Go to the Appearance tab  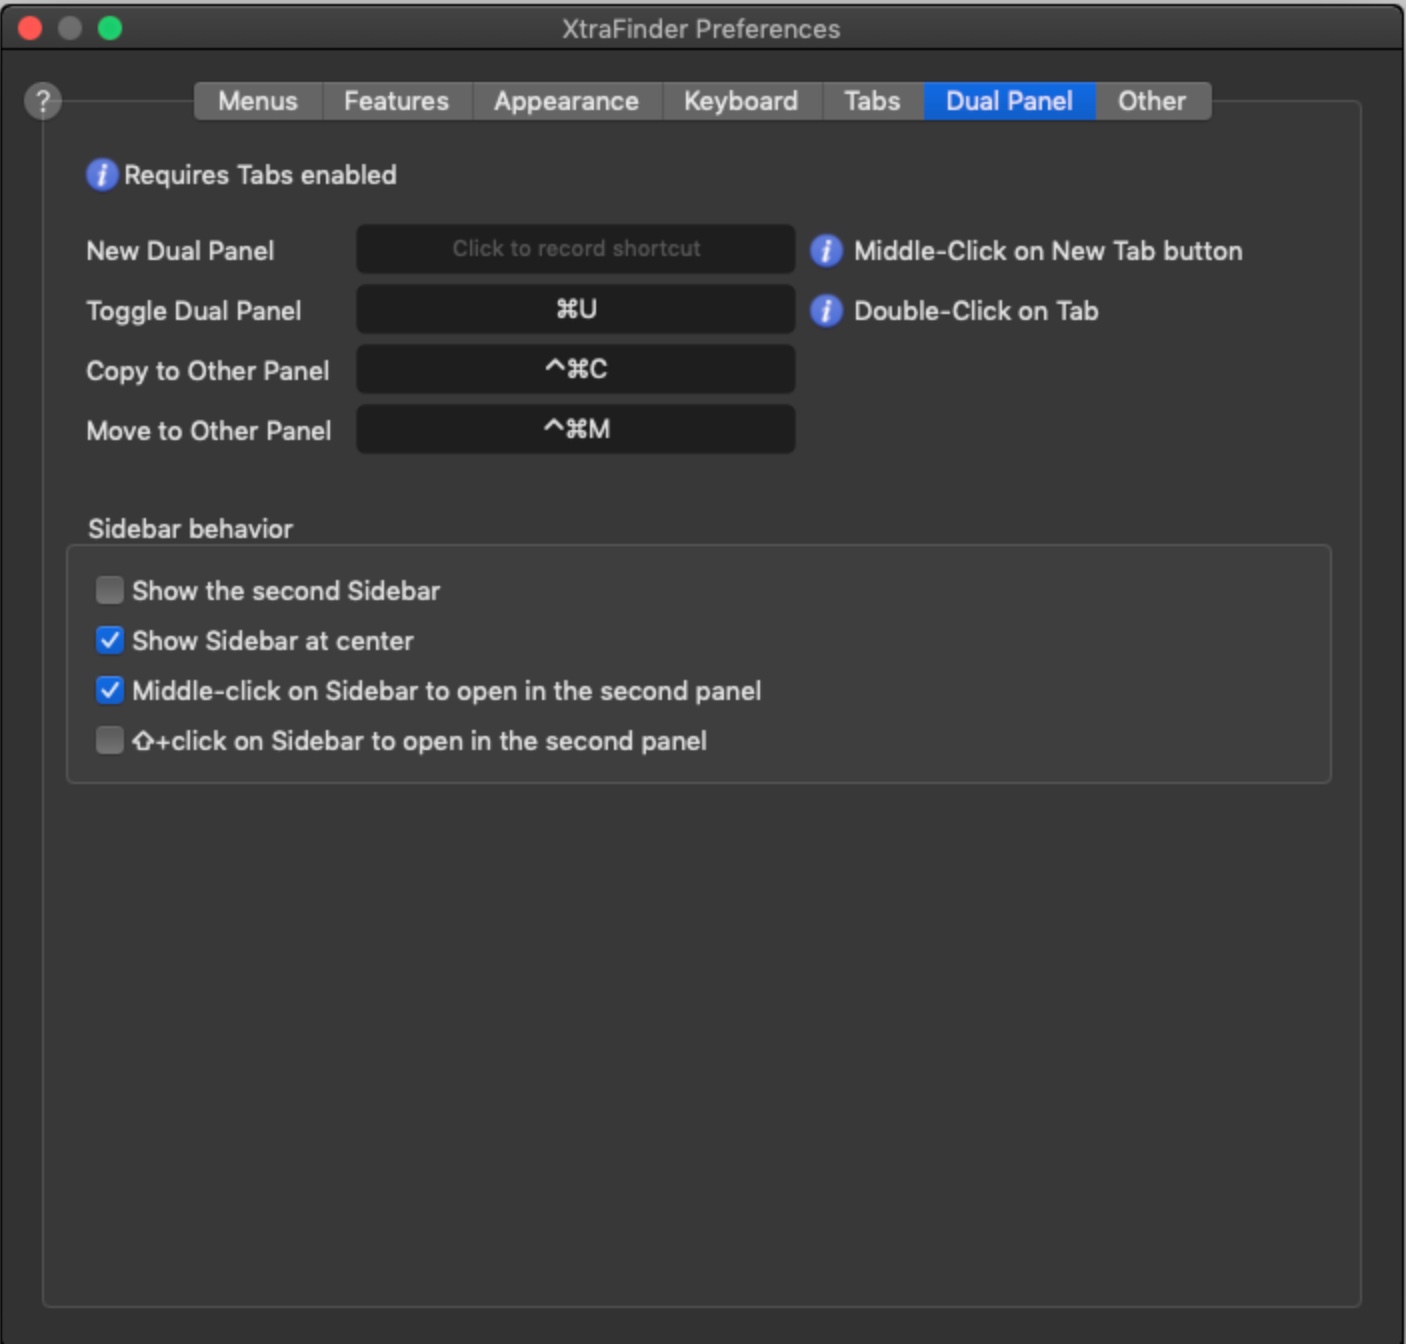[566, 101]
